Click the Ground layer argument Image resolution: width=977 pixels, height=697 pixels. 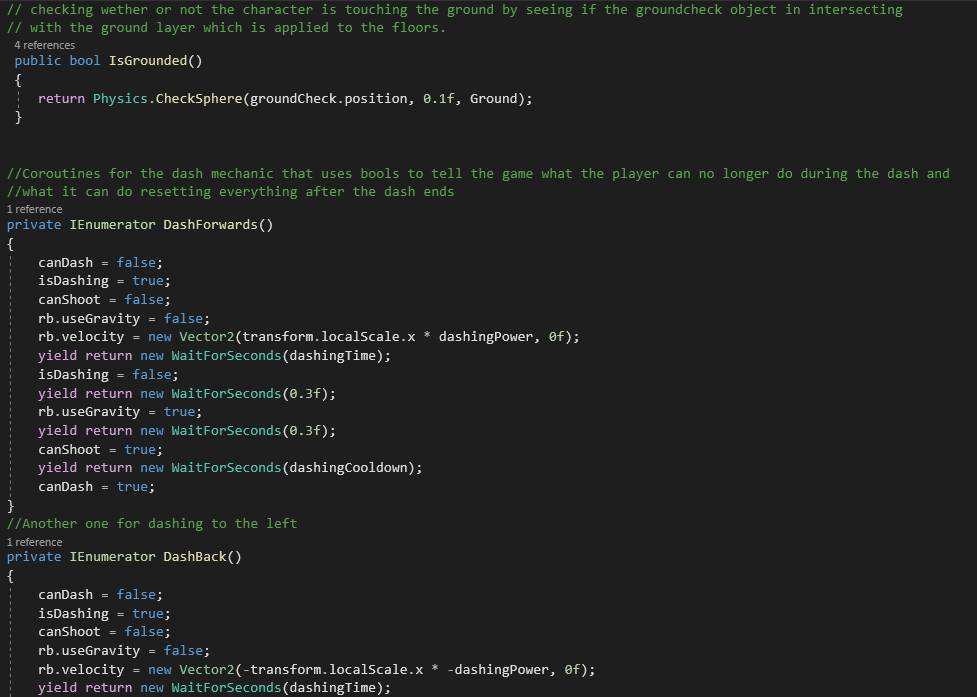pyautogui.click(x=493, y=98)
